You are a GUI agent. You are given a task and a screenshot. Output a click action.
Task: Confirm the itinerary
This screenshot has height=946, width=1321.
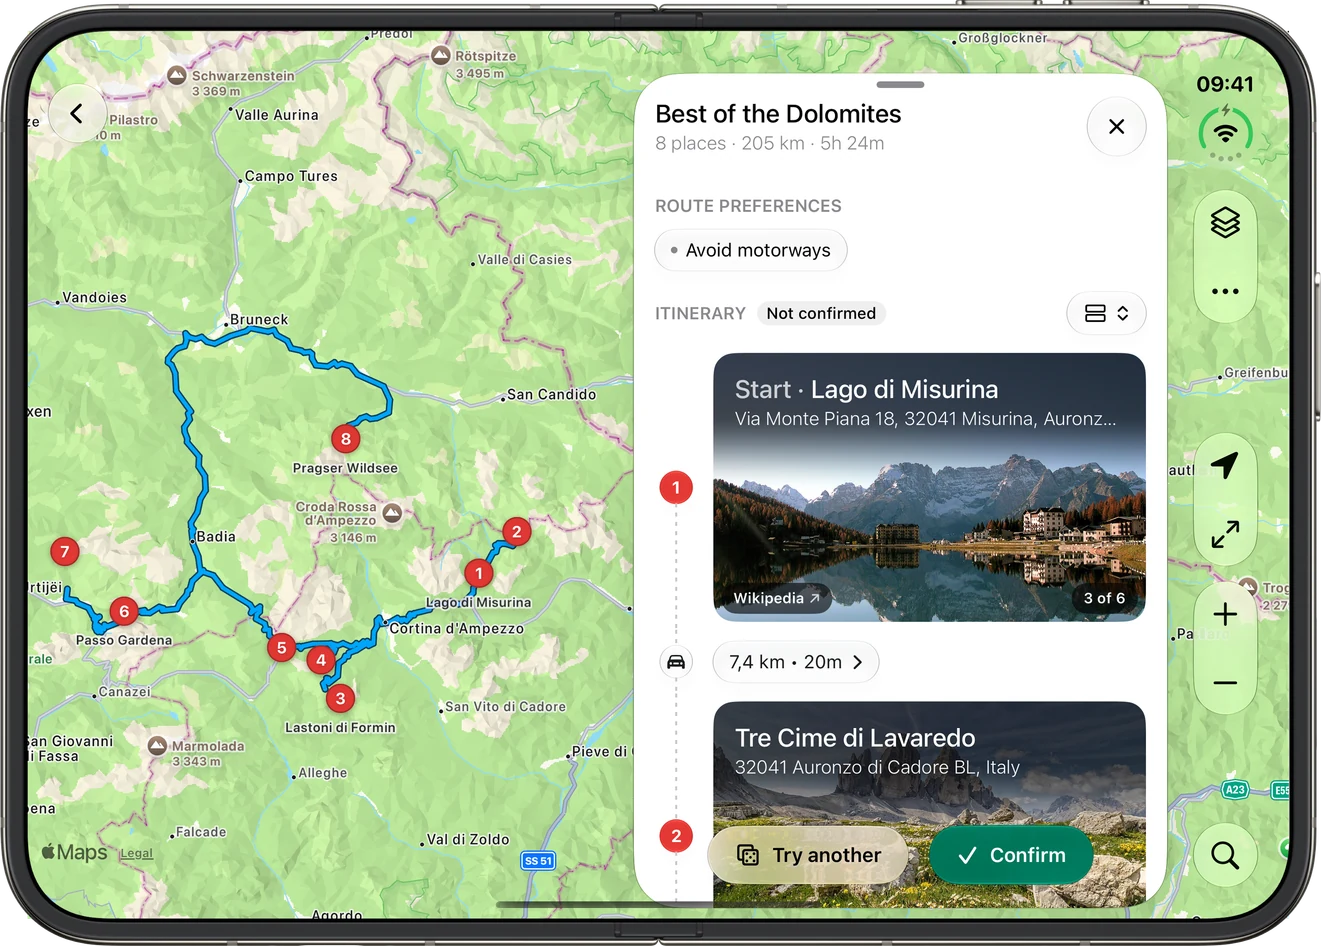pos(1011,855)
